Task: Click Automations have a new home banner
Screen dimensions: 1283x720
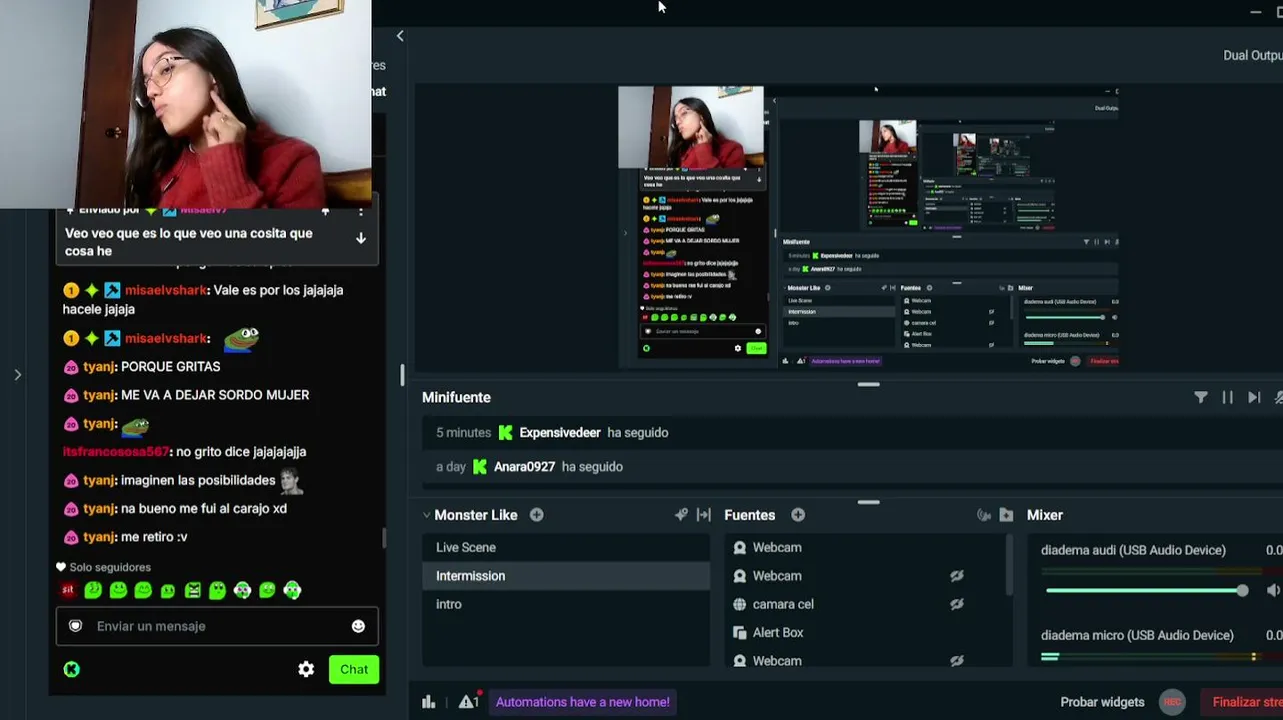Action: [582, 702]
